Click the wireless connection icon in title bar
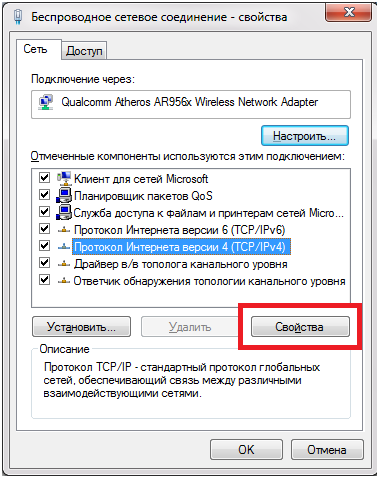The image size is (379, 478). pos(18,16)
